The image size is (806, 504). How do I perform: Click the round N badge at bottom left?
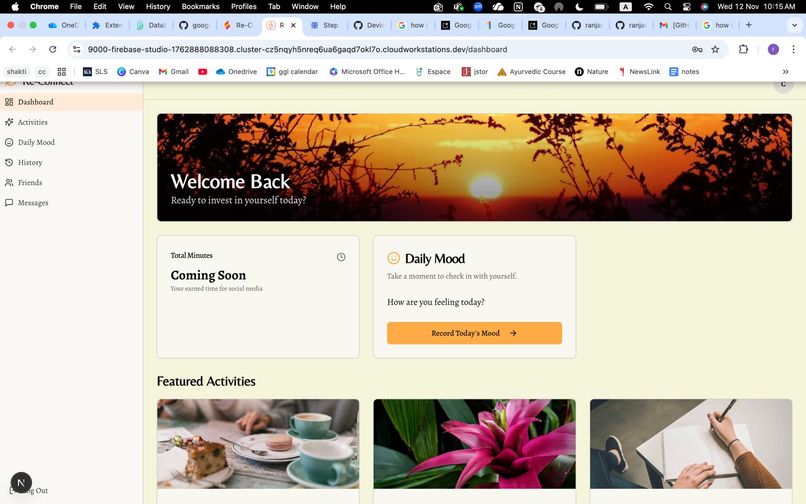click(21, 482)
